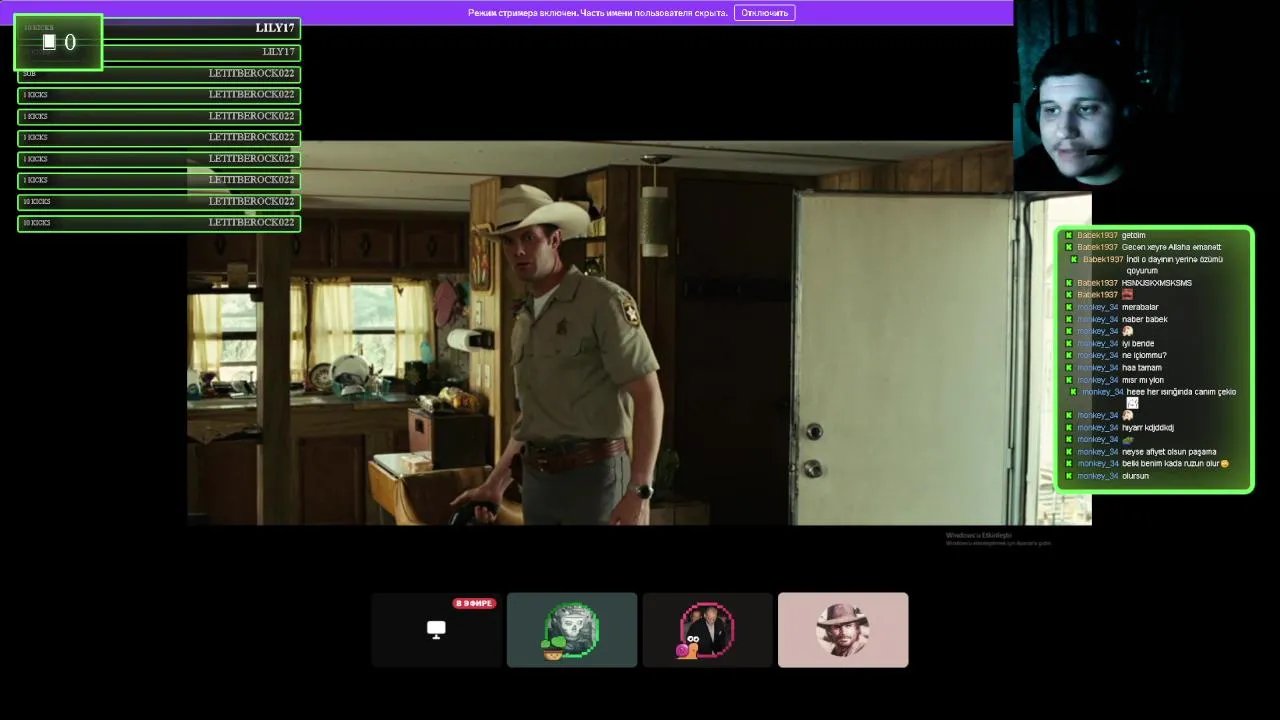Screen dimensions: 1280x720
Task: Click chat message 'naber babek'
Action: (x=1144, y=319)
